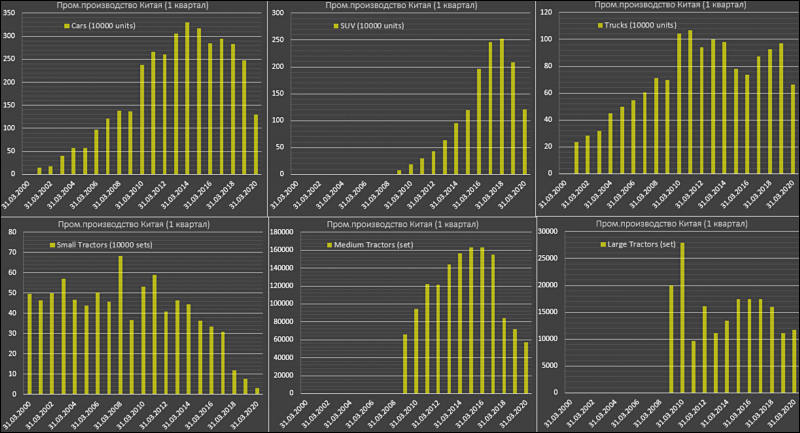Click the Cars (10000 units) legend color marker
Image resolution: width=800 pixels, height=433 pixels.
[x=67, y=26]
